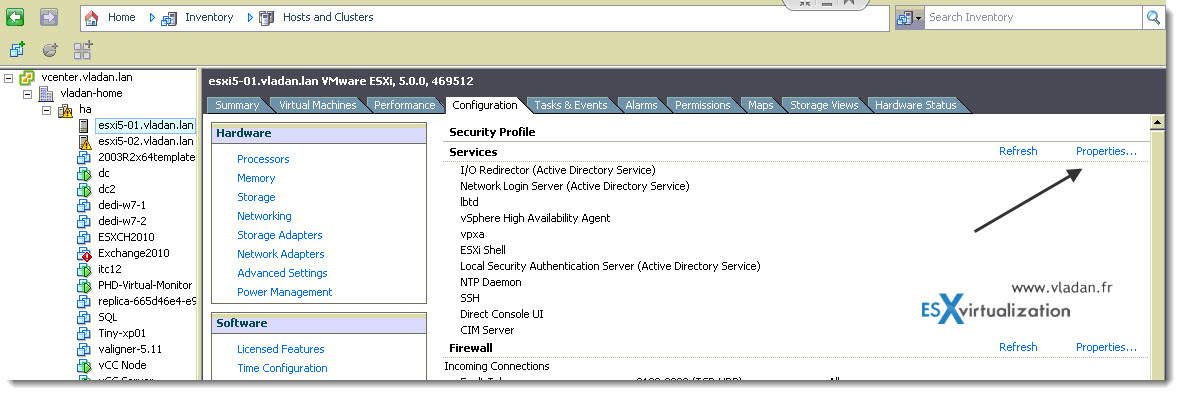Open Properties for Firewall
This screenshot has width=1181, height=395.
pos(1106,347)
